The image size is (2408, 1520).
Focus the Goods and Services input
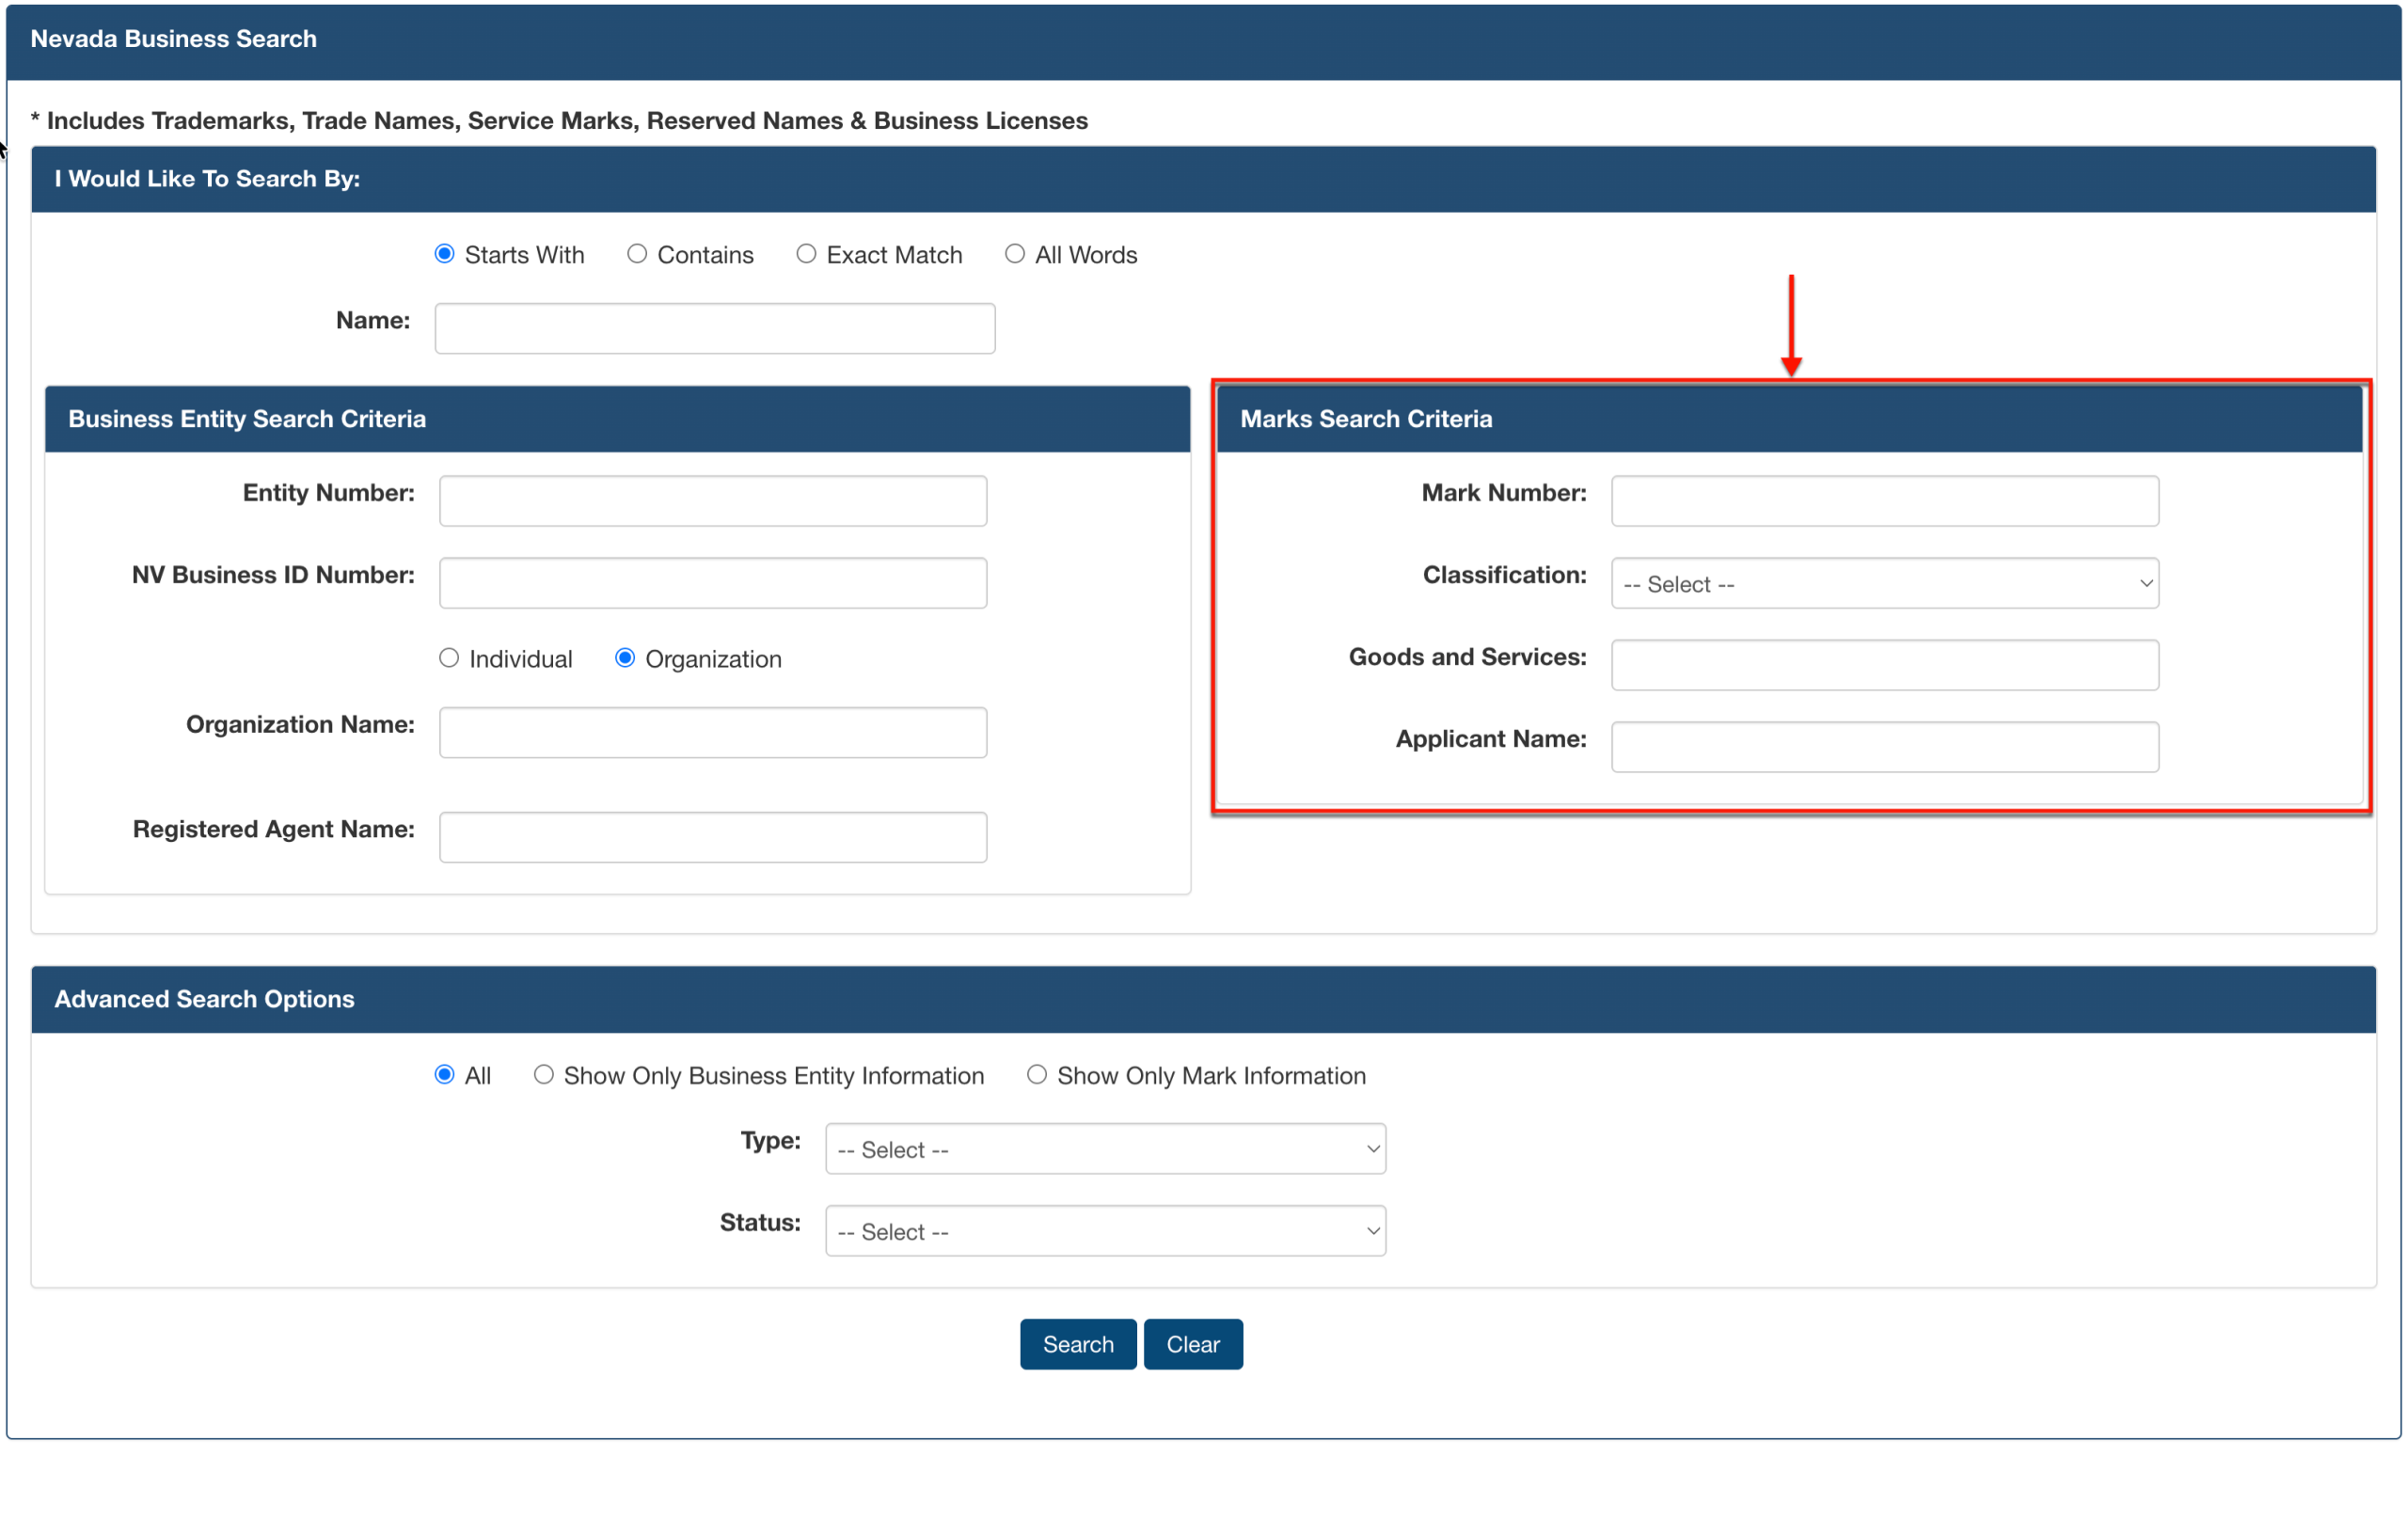tap(1885, 665)
